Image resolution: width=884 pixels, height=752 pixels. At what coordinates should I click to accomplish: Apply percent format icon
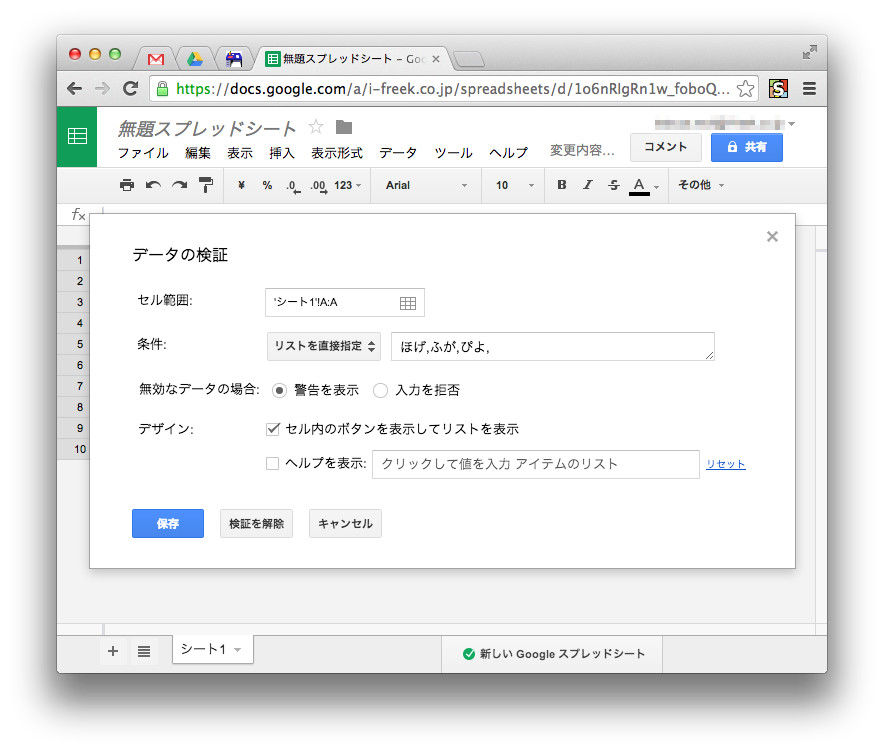[266, 185]
